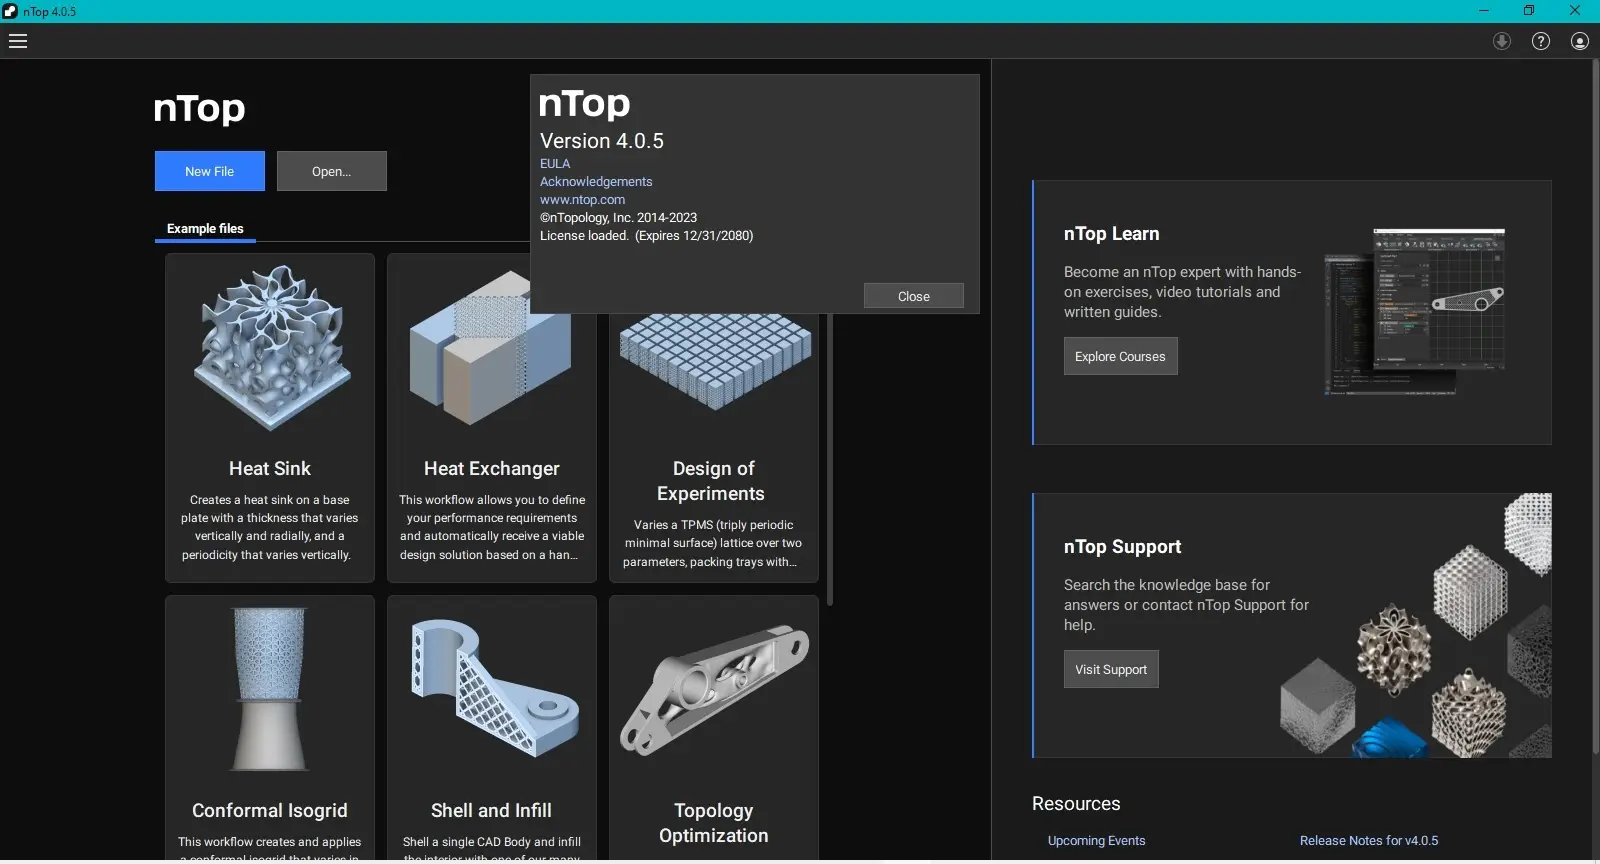Click the nTop app icon in title bar
This screenshot has width=1600, height=864.
pos(10,11)
